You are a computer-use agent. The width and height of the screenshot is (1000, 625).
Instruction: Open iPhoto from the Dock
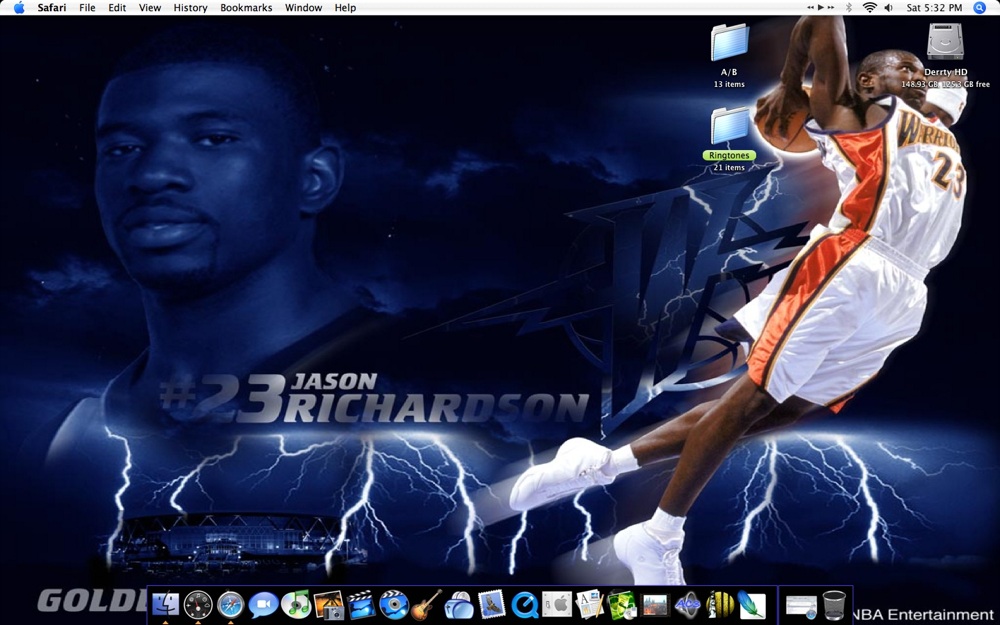pos(329,604)
